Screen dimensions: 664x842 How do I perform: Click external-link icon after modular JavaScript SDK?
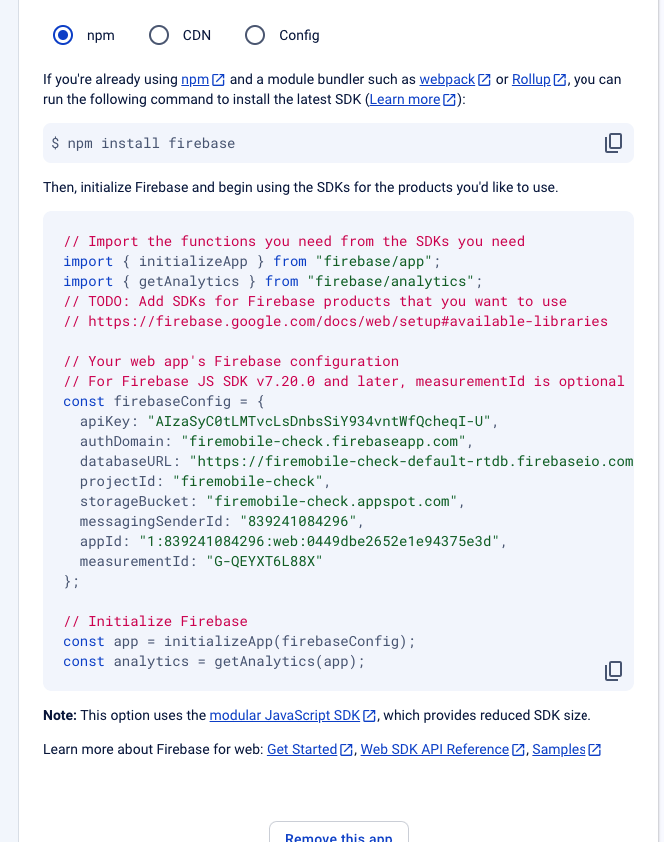tap(369, 715)
